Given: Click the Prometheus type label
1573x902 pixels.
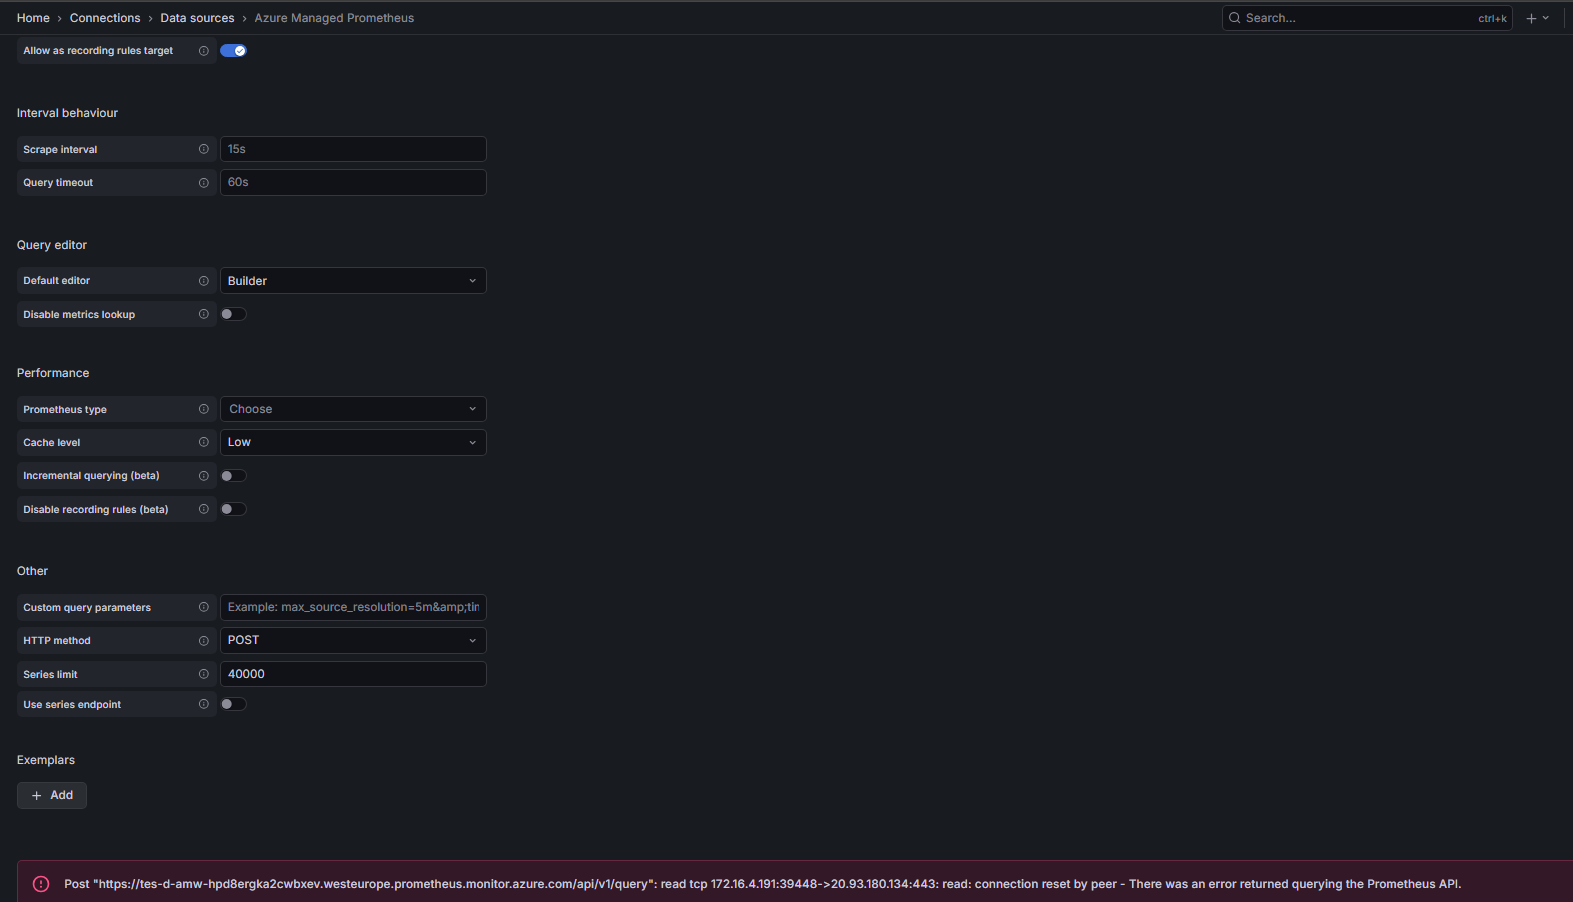Looking at the screenshot, I should pos(65,410).
